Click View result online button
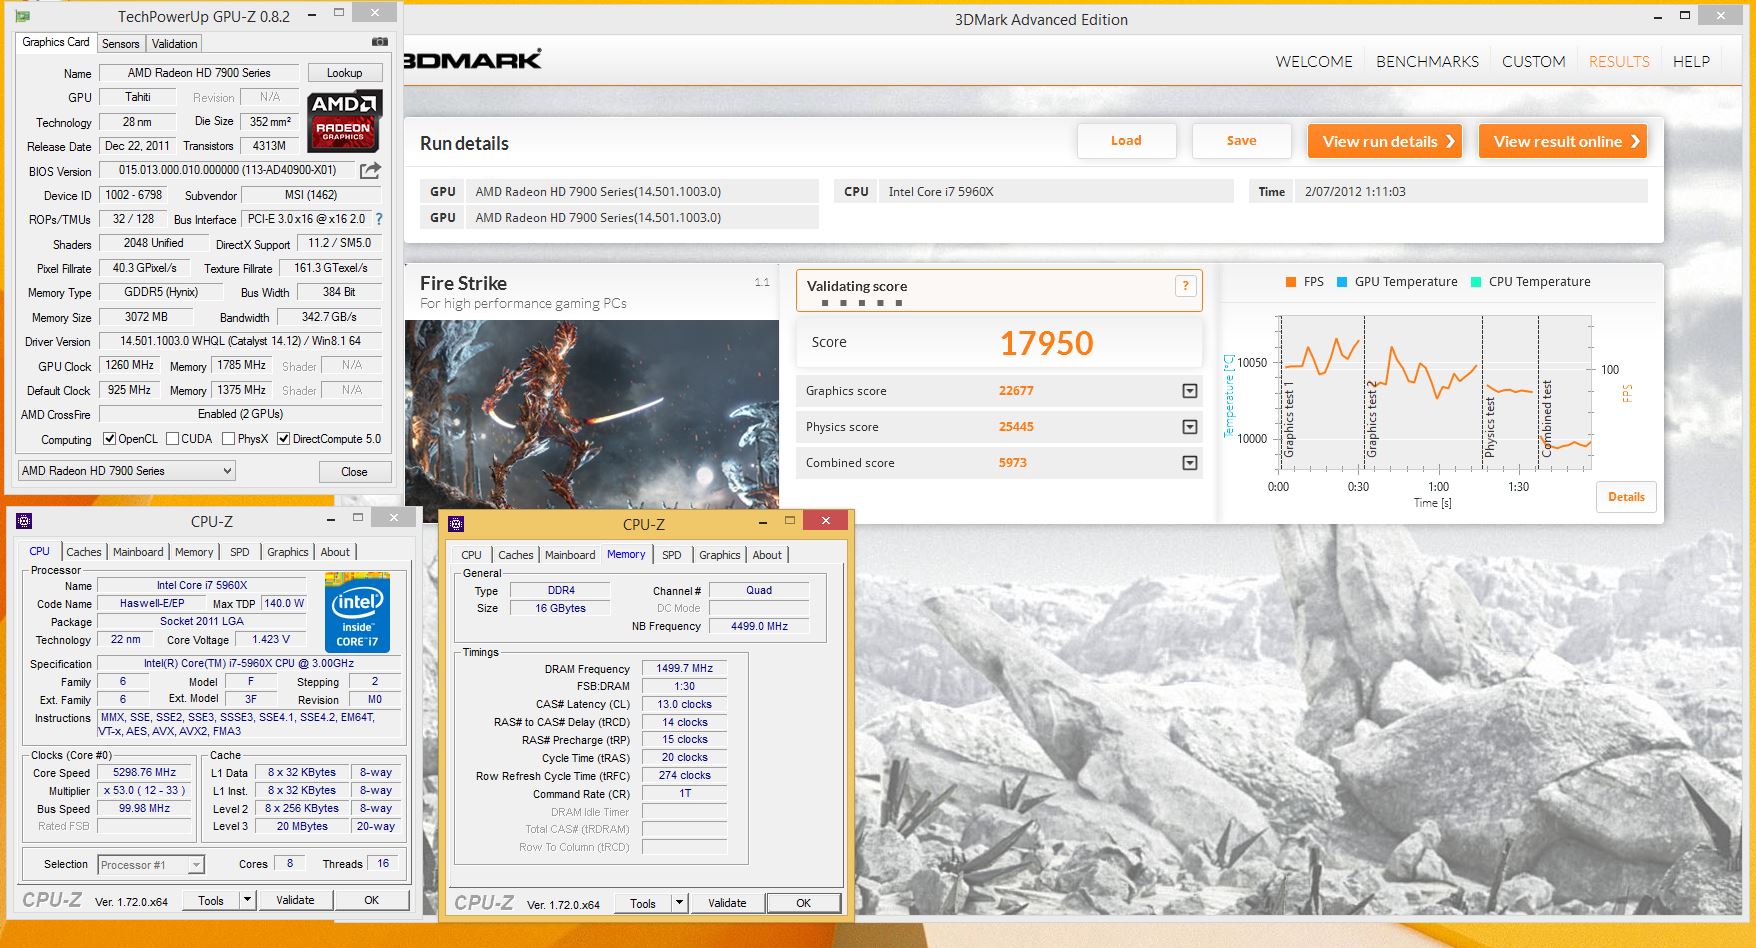1756x948 pixels. (x=1563, y=141)
